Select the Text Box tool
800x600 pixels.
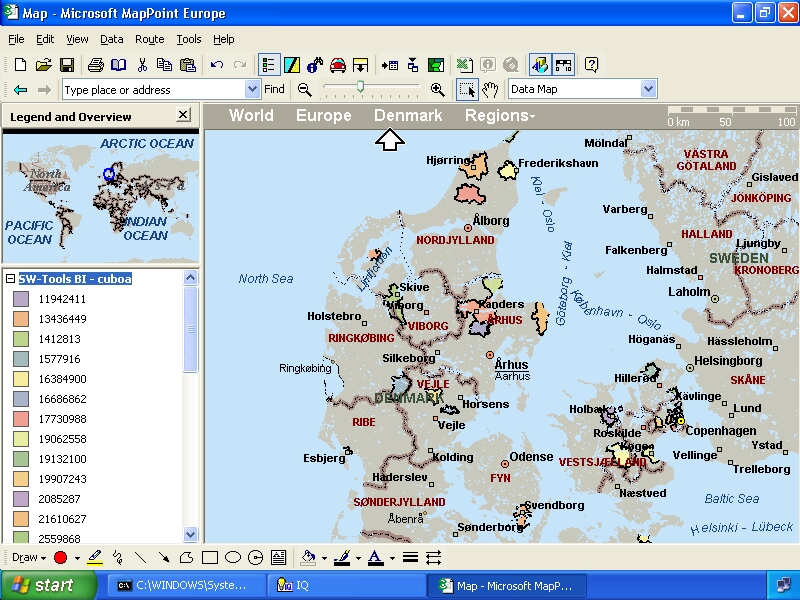coord(279,558)
